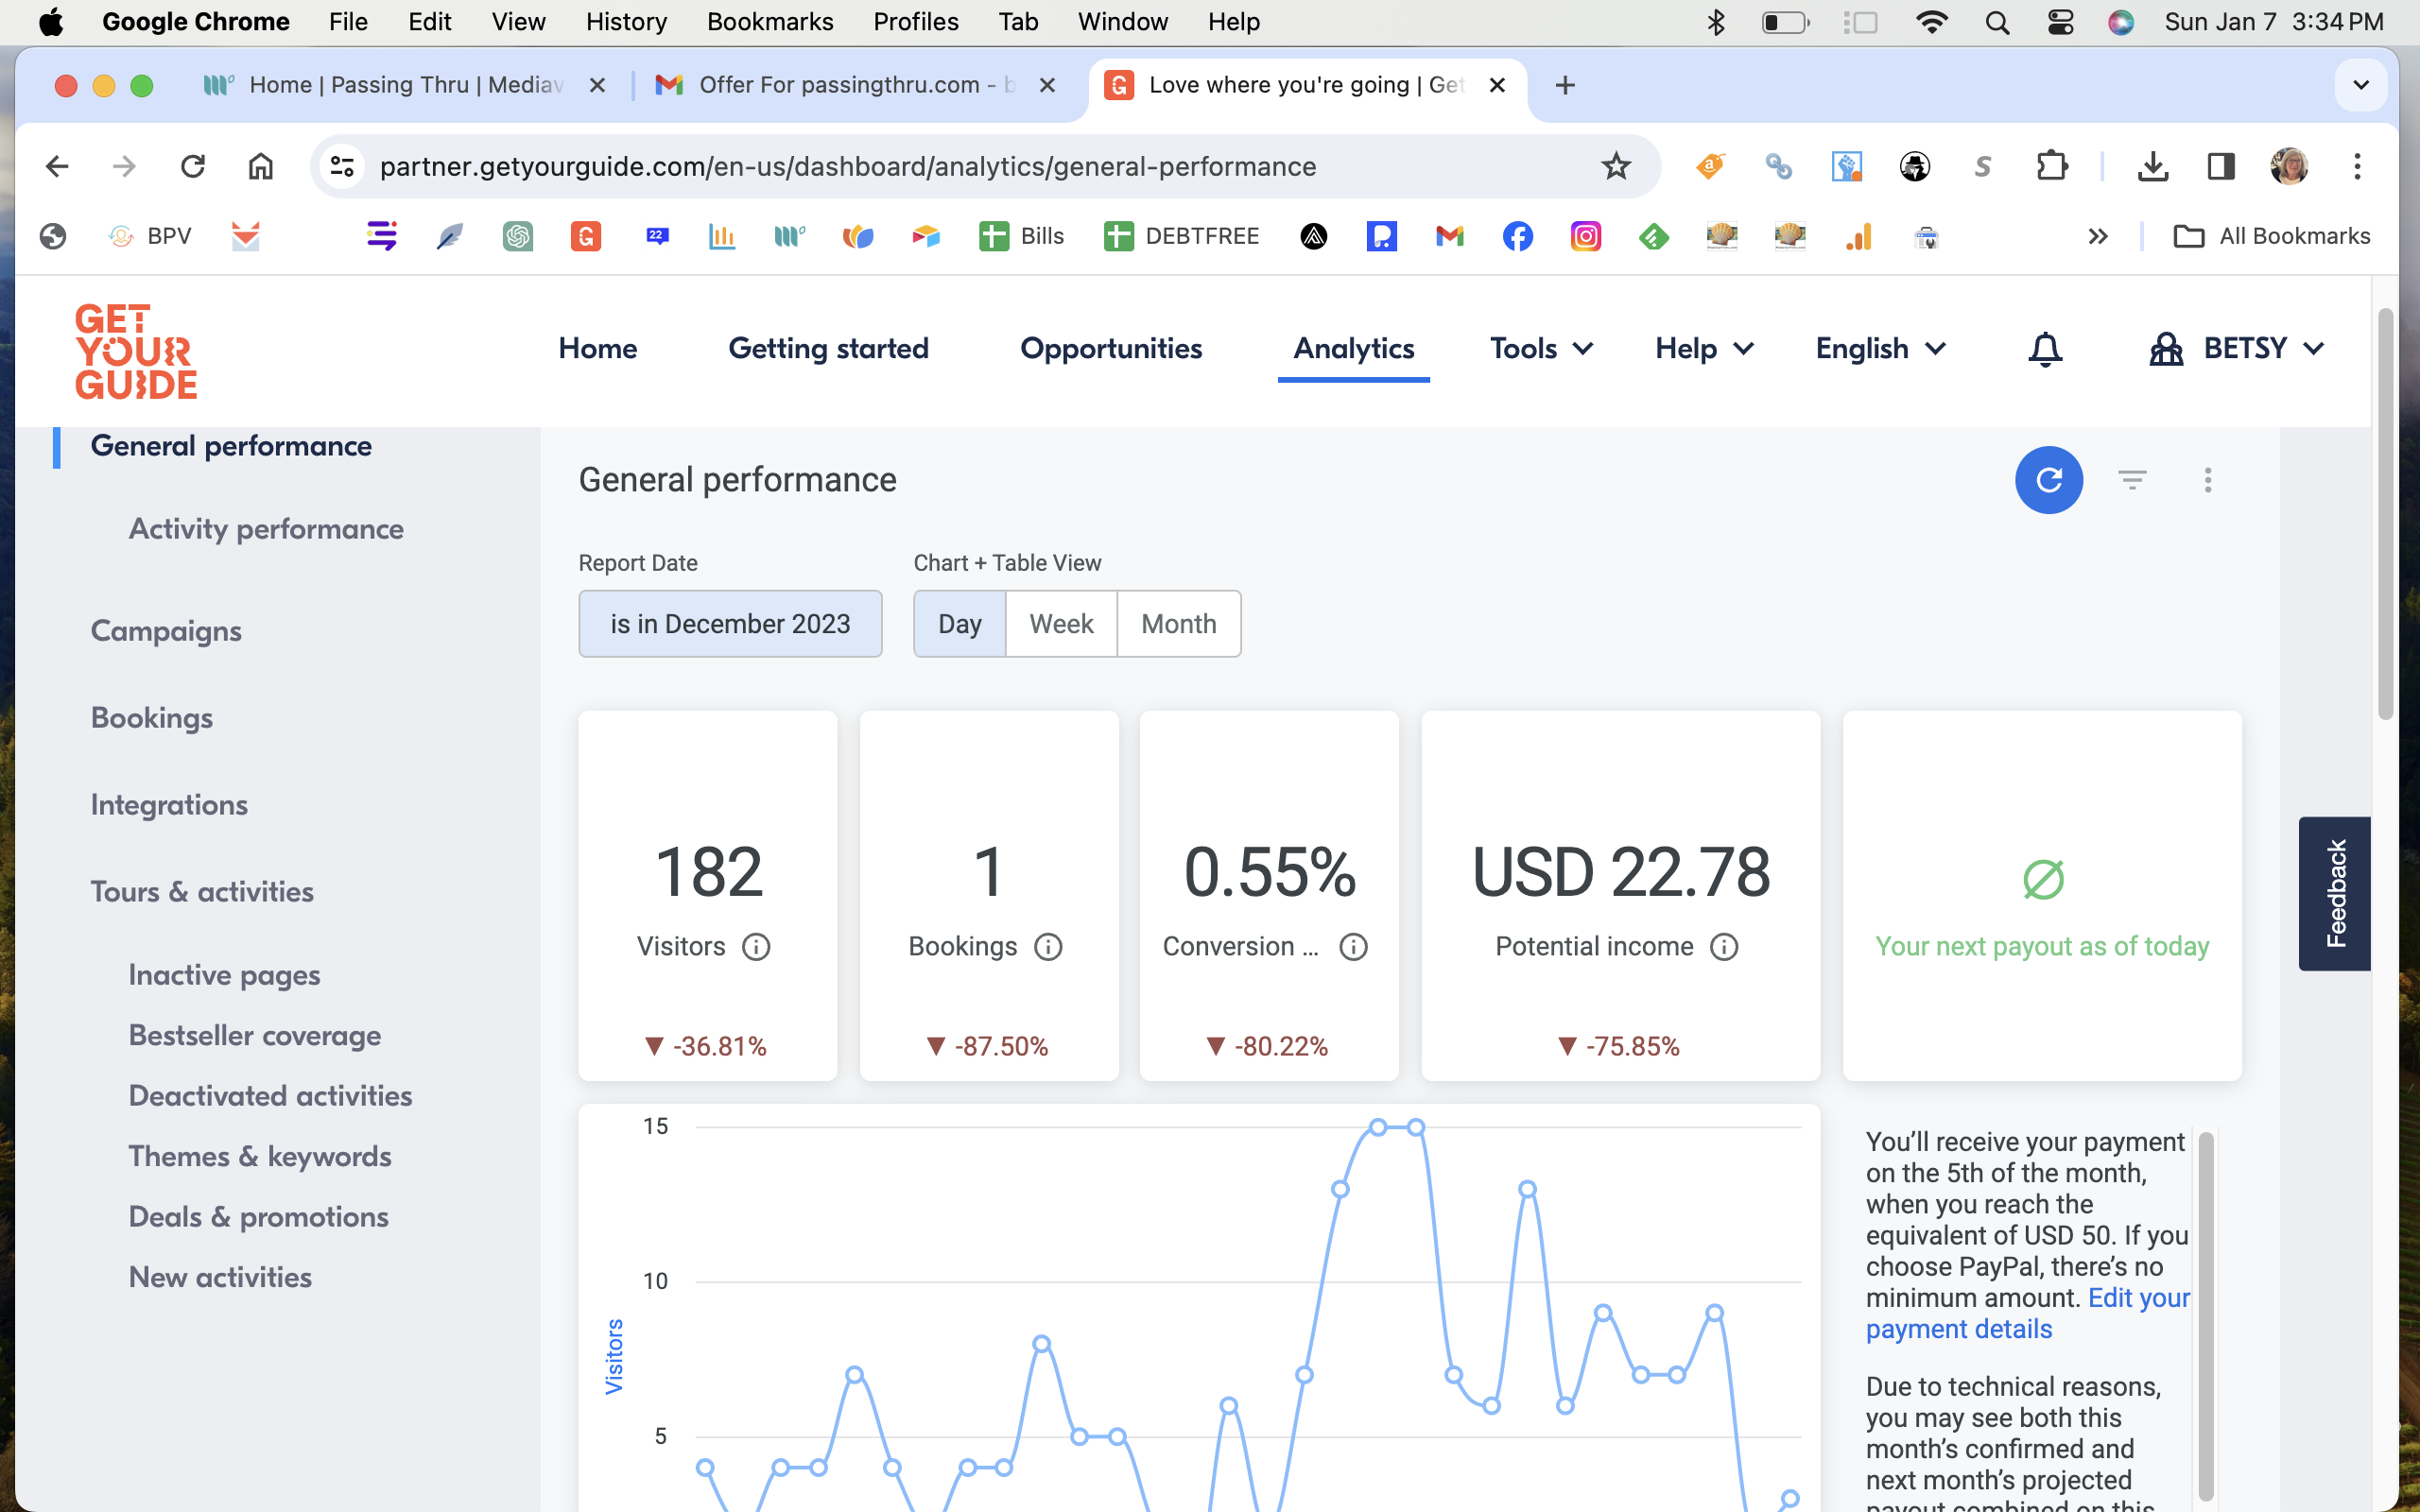Click the Conversion info icon
This screenshot has width=2420, height=1512.
1353,946
